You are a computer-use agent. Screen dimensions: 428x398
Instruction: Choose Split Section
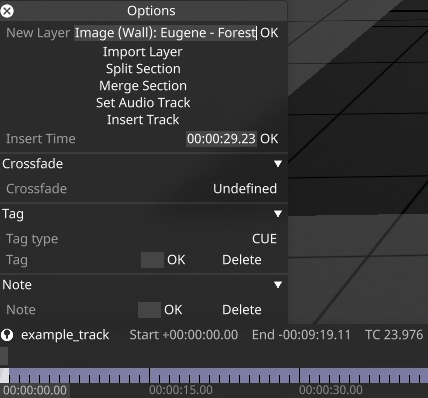[x=143, y=69]
